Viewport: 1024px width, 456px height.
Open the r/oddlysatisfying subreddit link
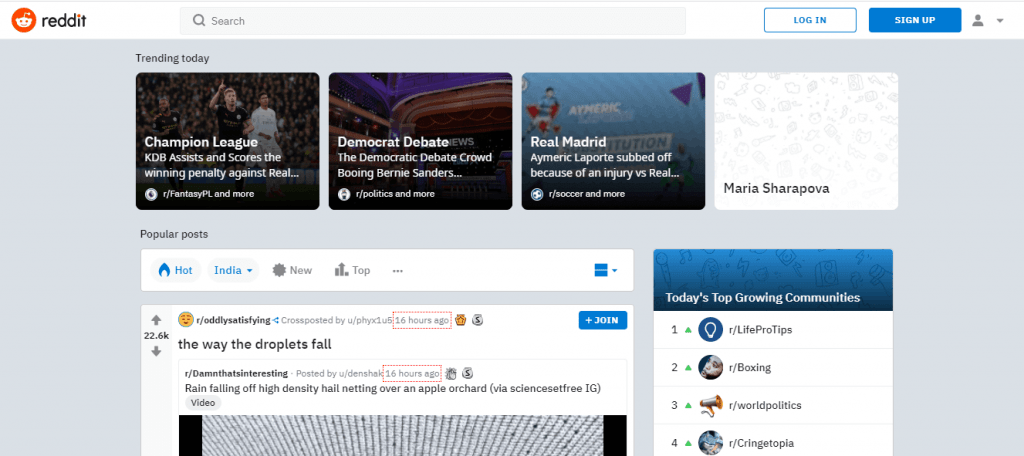pos(233,320)
